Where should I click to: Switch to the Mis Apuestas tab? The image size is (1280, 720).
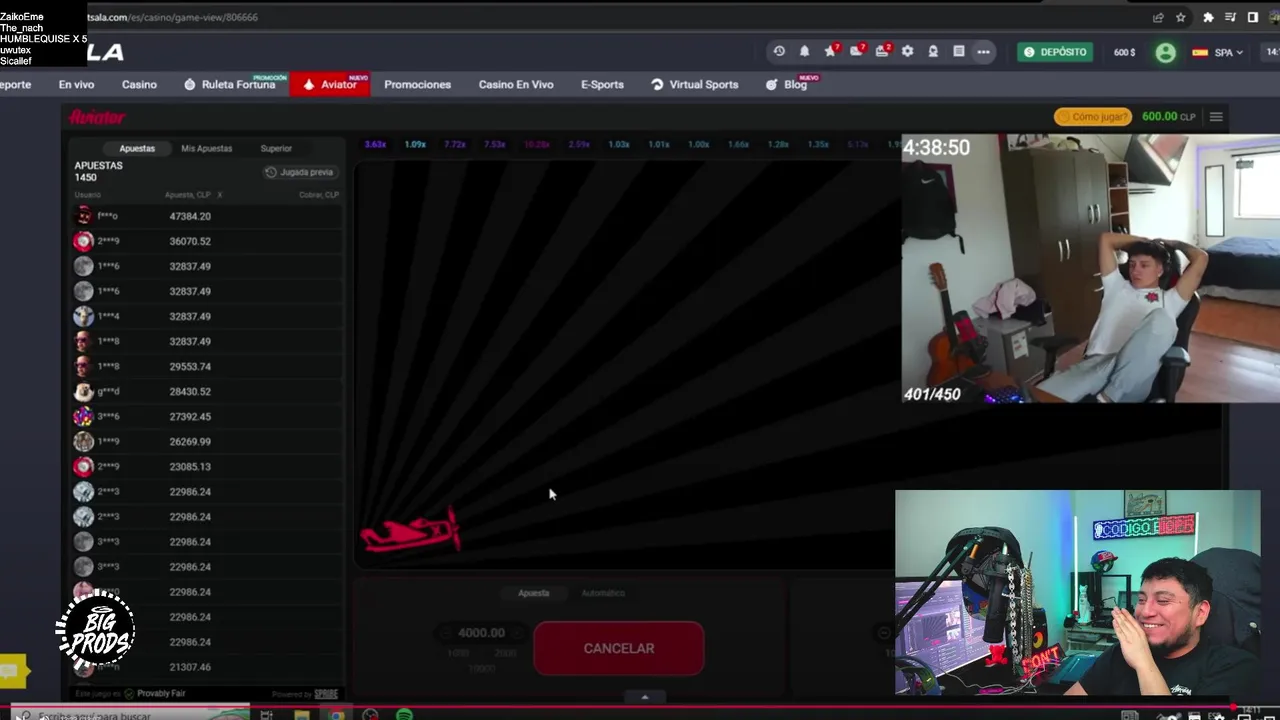(x=206, y=148)
